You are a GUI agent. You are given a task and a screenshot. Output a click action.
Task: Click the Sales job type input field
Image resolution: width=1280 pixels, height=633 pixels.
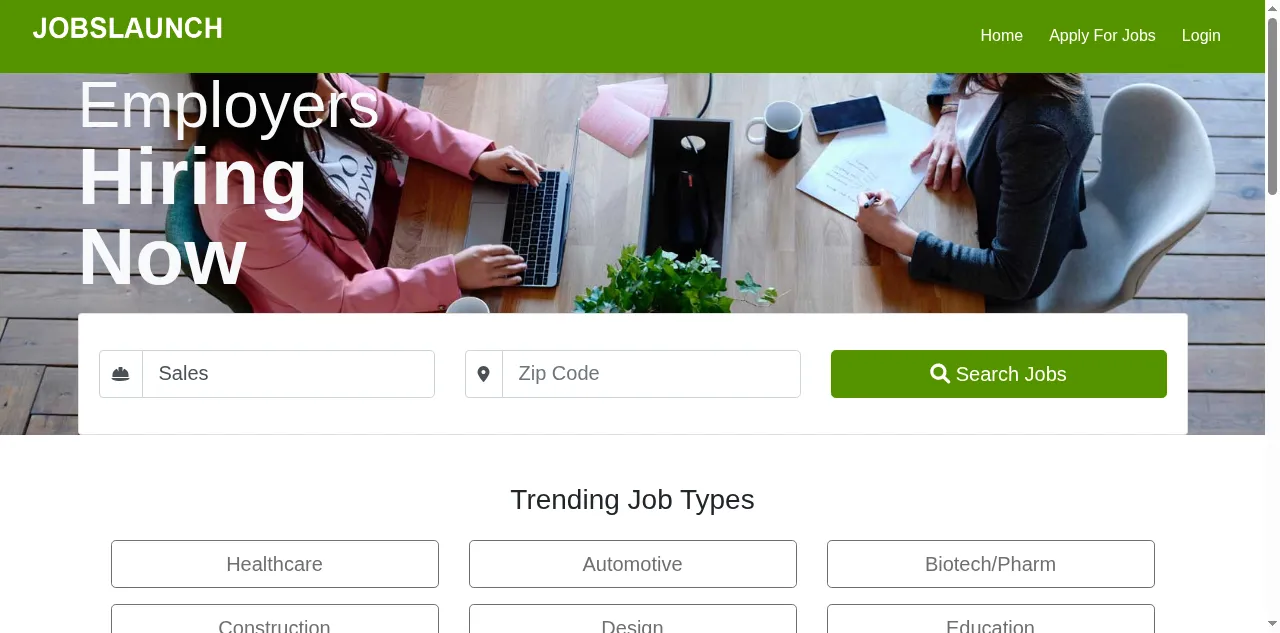pyautogui.click(x=289, y=374)
